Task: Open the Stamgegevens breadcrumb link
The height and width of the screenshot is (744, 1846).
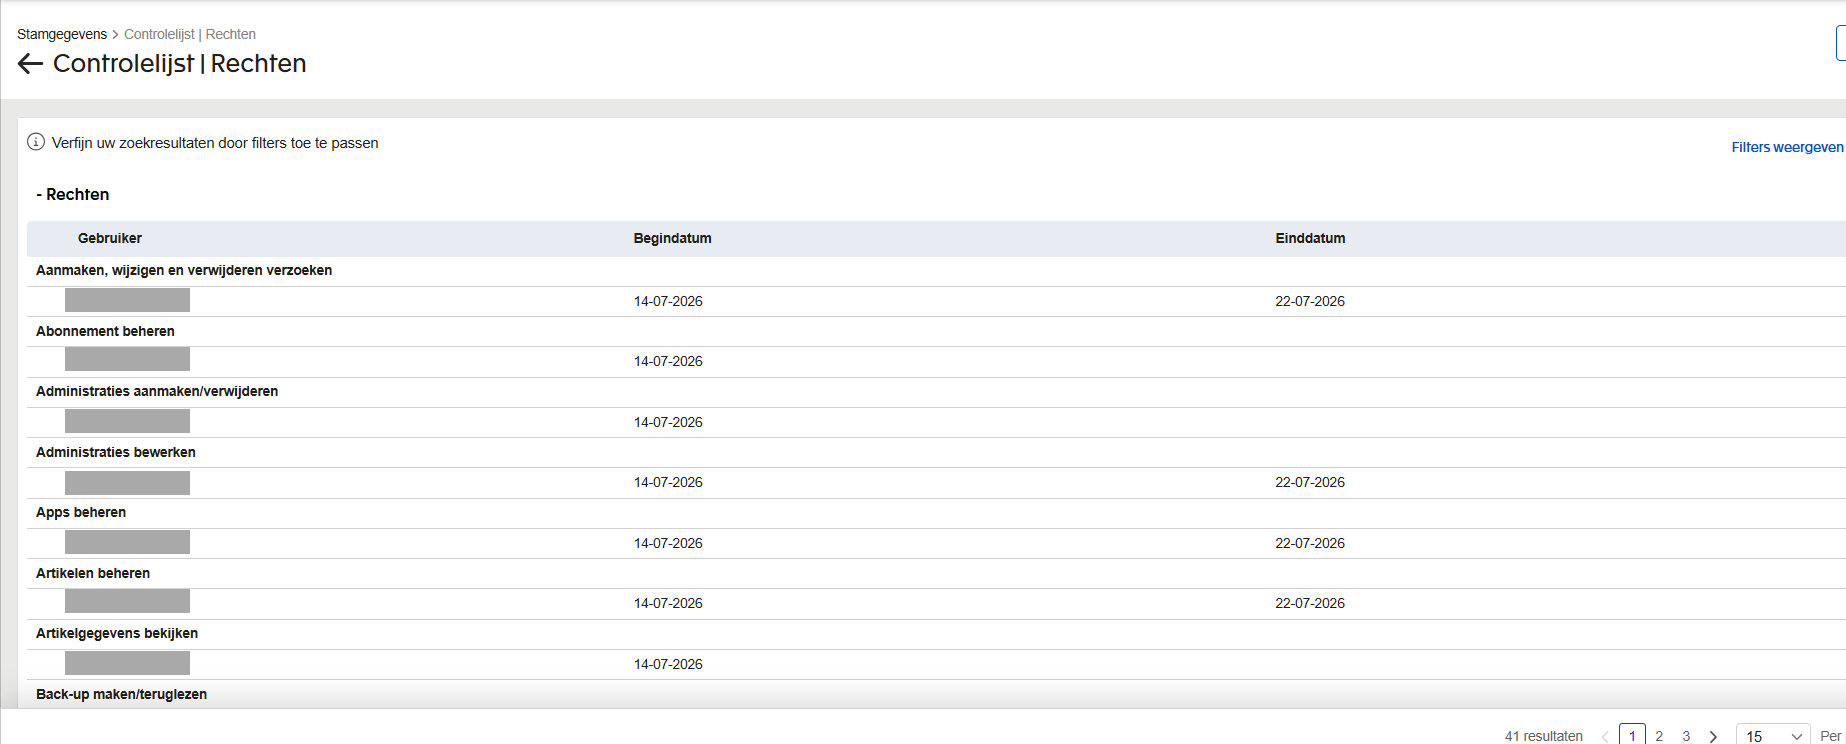Action: [62, 34]
